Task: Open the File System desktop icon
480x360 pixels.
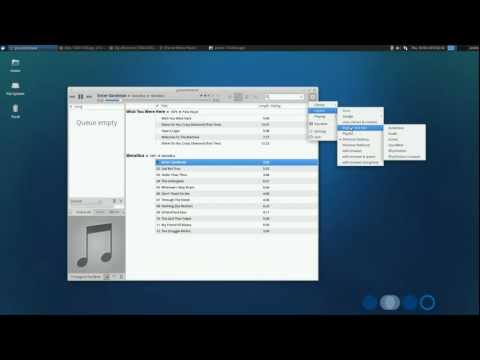Action: pos(15,89)
